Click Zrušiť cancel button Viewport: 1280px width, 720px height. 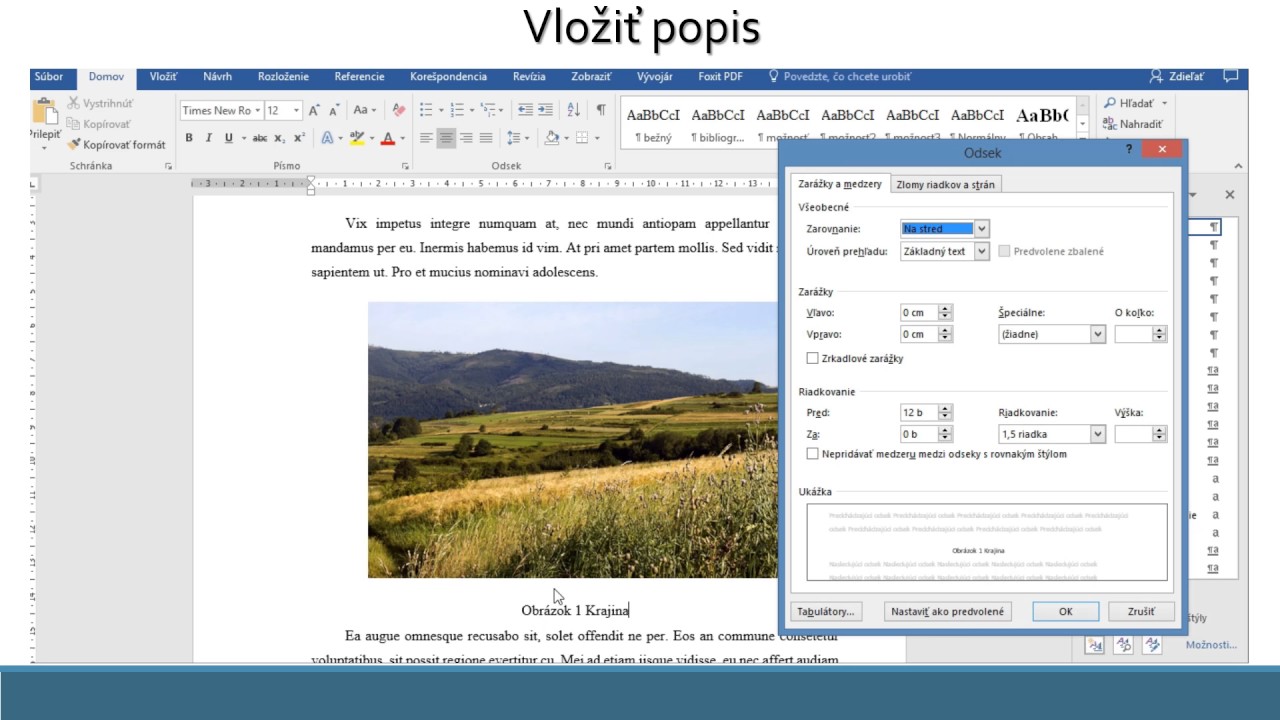pos(1141,611)
